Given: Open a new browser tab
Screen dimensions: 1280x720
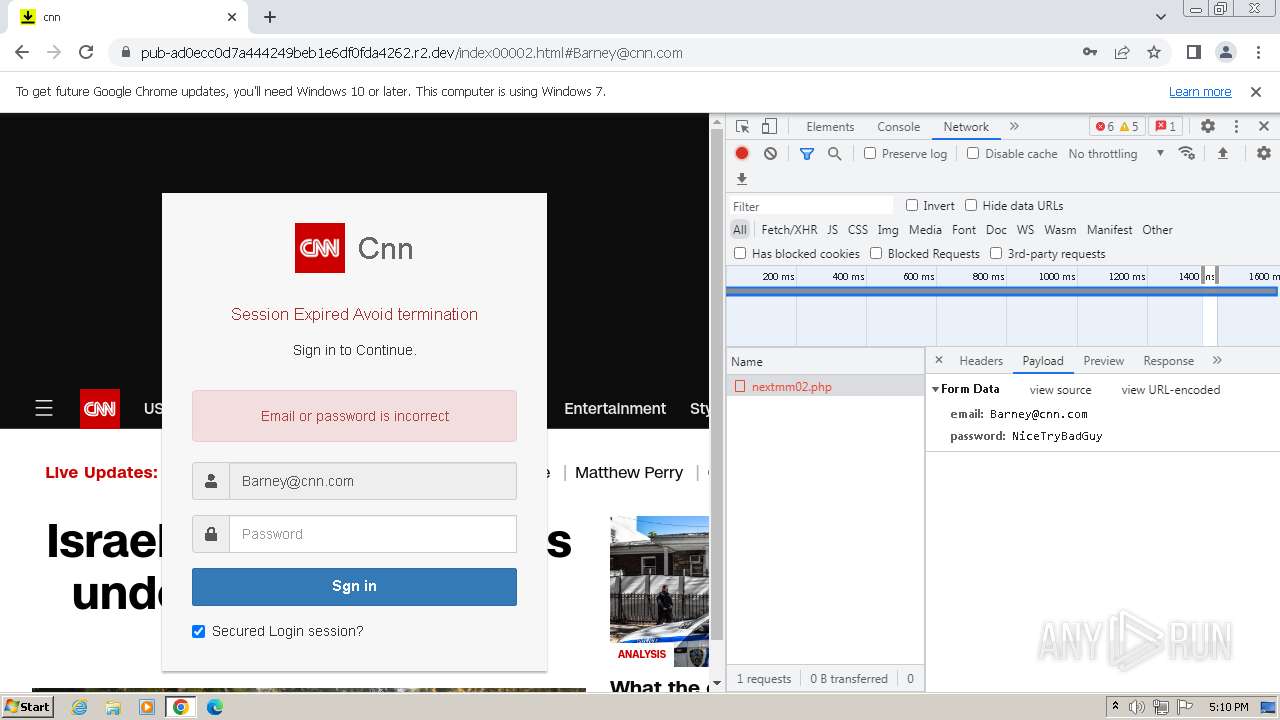Looking at the screenshot, I should point(270,17).
